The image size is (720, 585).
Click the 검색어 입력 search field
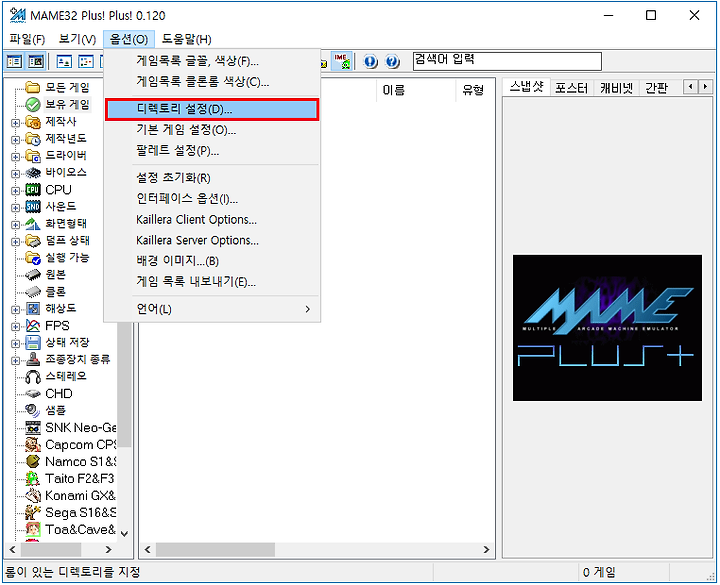click(x=507, y=61)
